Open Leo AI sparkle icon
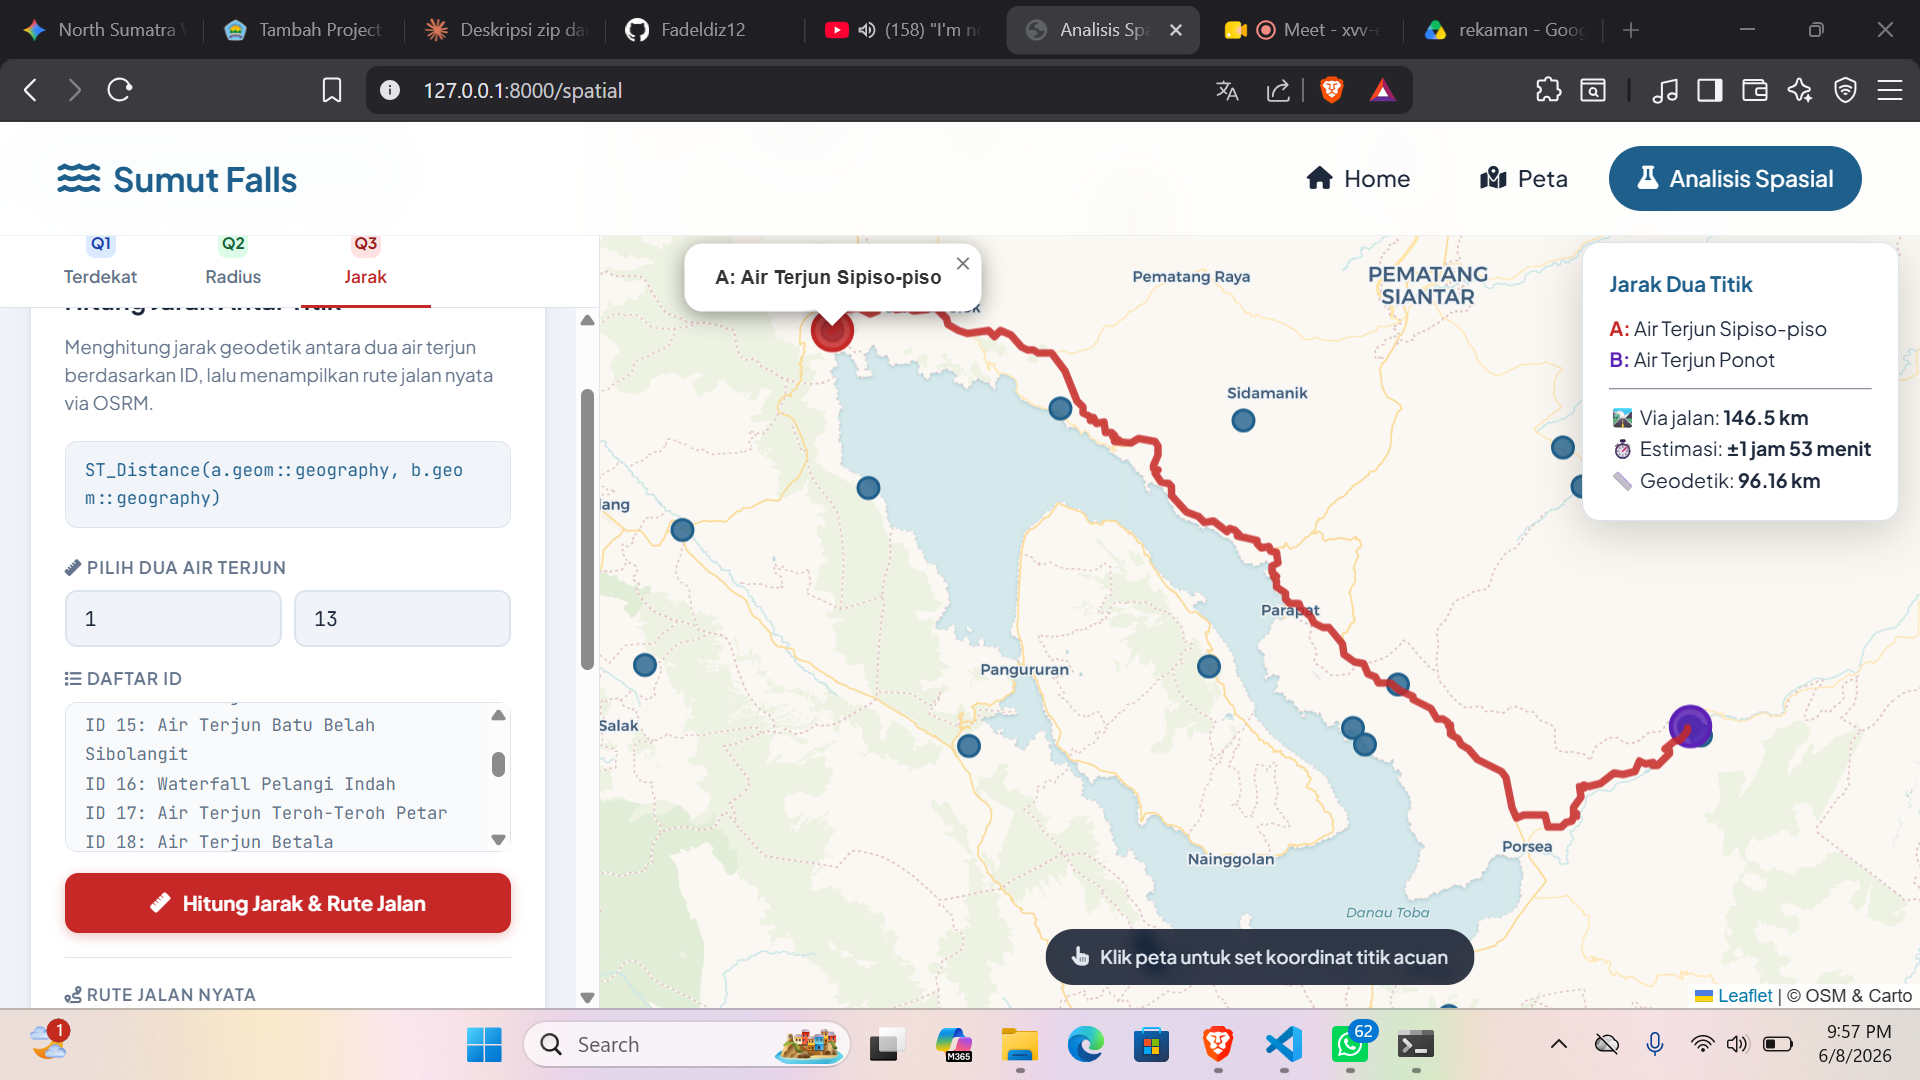This screenshot has height=1080, width=1920. click(x=1800, y=90)
